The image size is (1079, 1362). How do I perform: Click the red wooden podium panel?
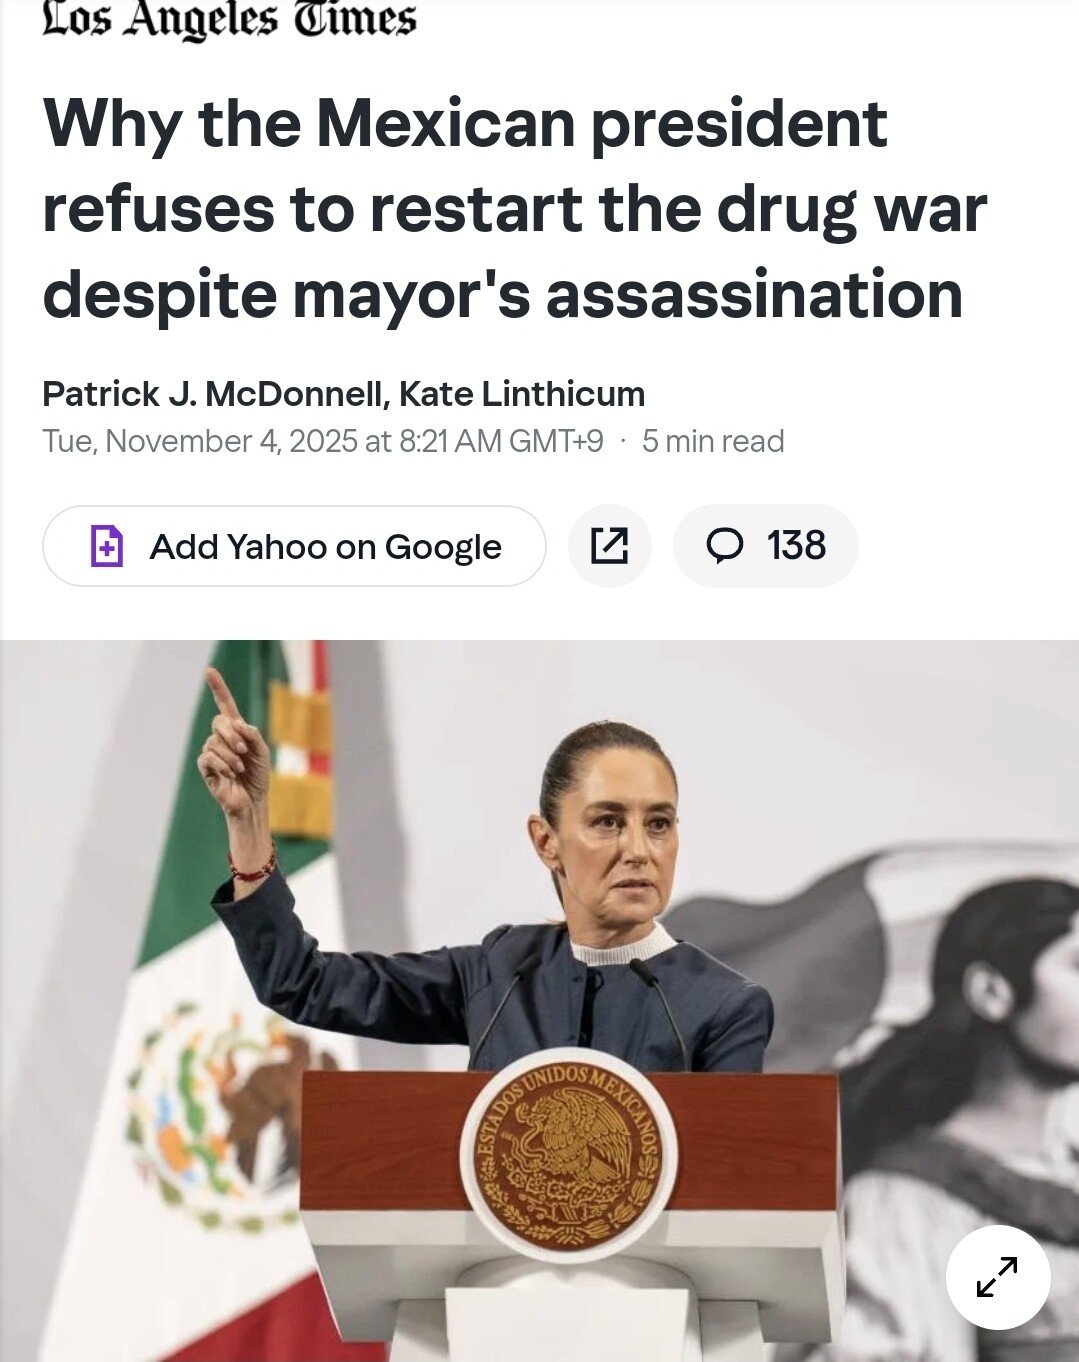tap(568, 1140)
